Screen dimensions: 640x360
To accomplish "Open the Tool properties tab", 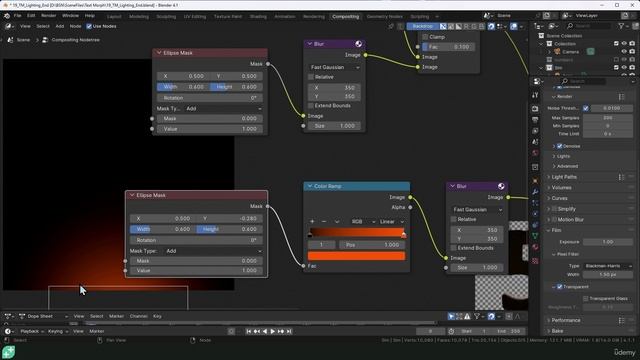I will pyautogui.click(x=535, y=95).
